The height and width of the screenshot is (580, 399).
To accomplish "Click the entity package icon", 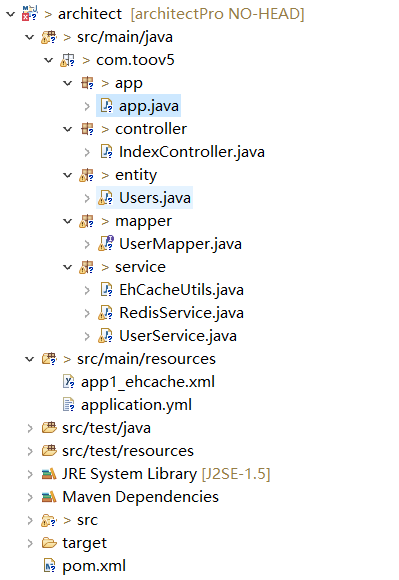I will (x=87, y=175).
